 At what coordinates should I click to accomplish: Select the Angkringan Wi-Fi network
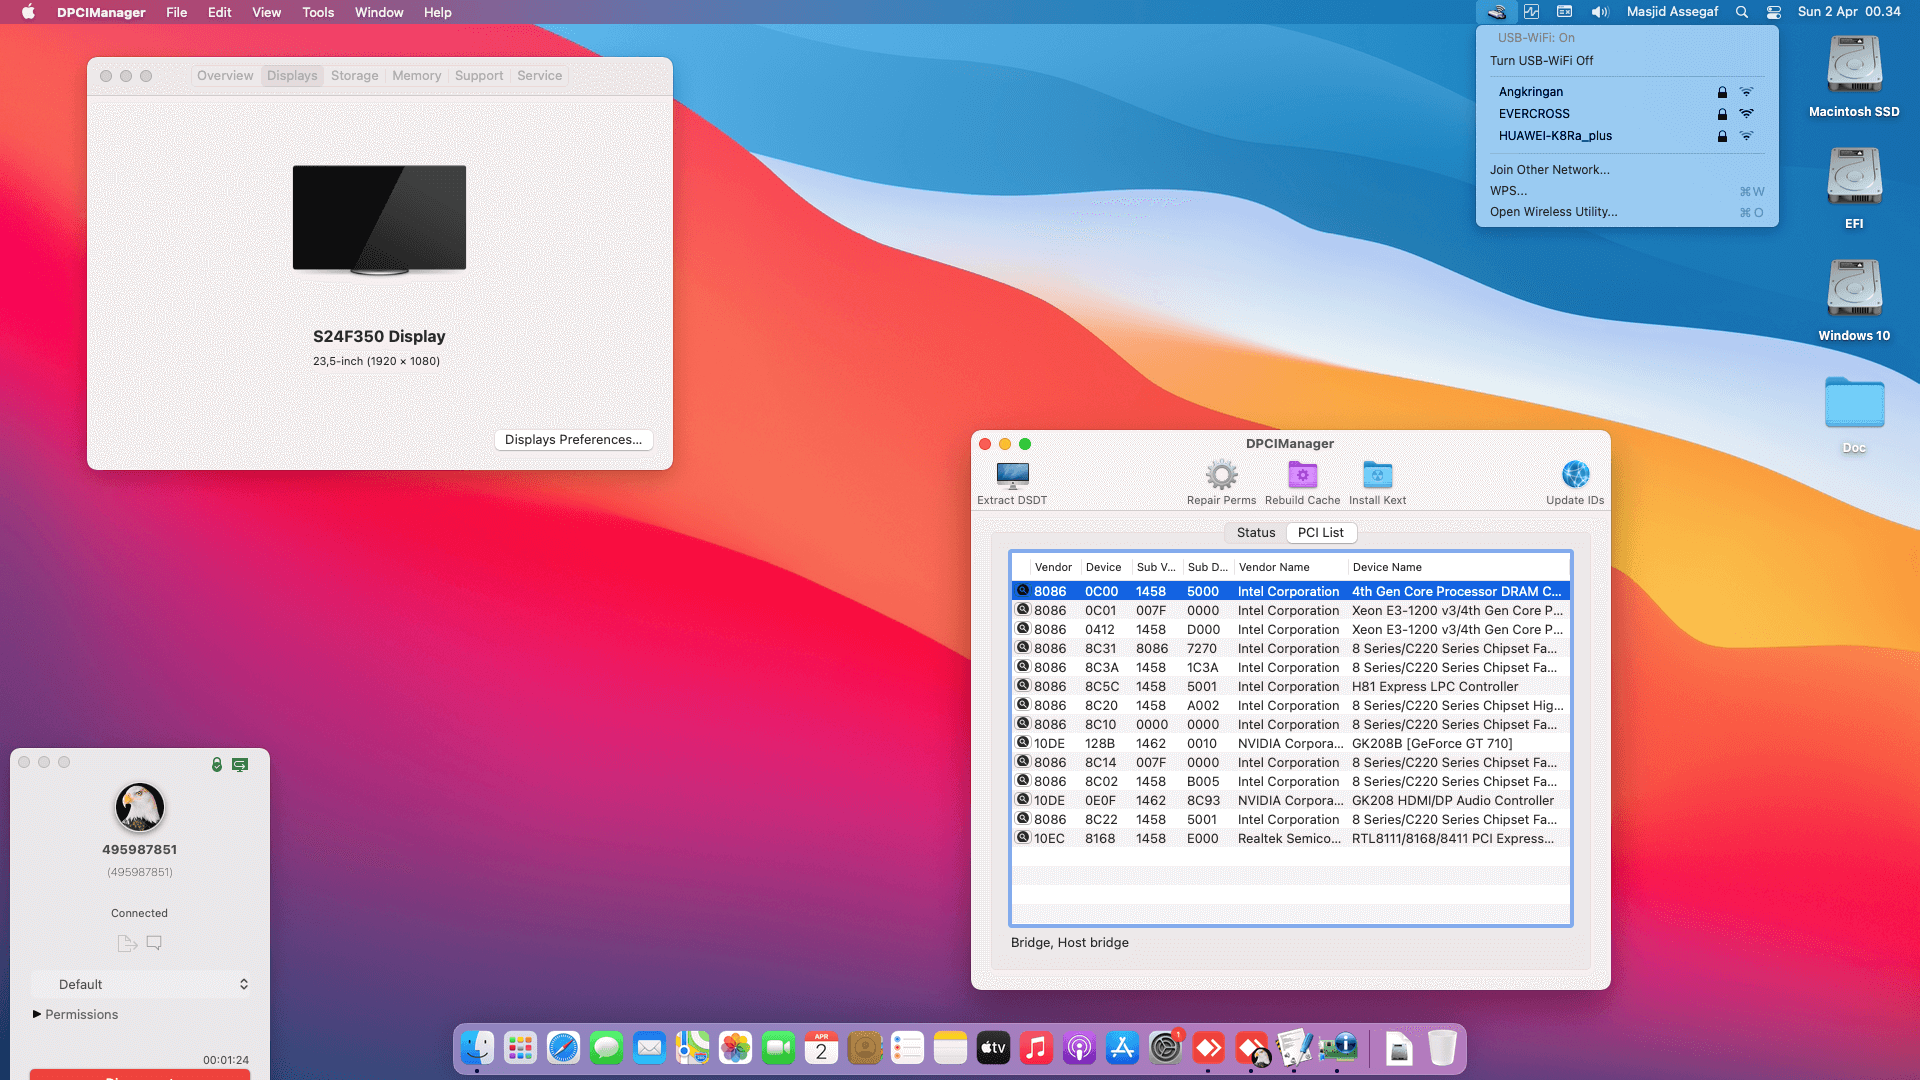tap(1627, 92)
